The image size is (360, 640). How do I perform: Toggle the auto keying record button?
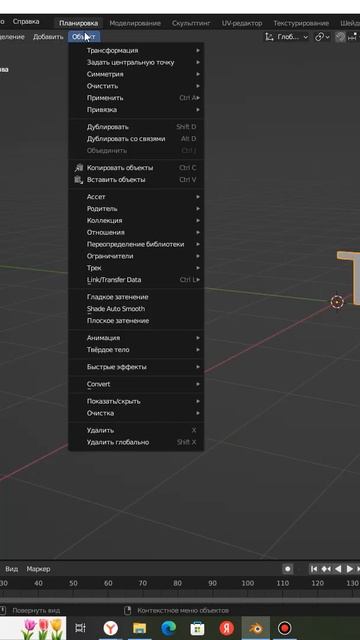(288, 569)
